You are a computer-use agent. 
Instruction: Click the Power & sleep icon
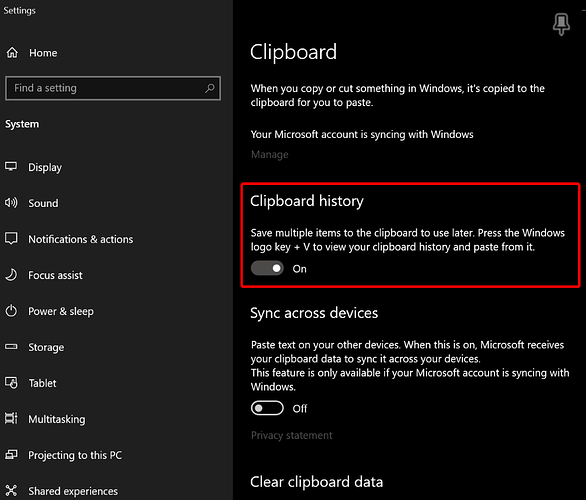(11, 311)
